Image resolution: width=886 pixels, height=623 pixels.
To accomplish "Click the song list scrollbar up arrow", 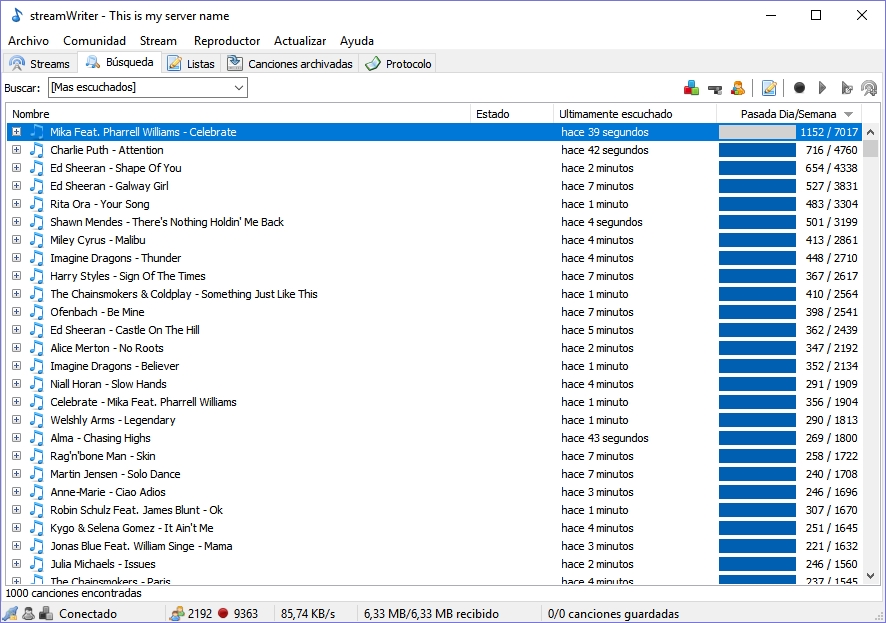I will coord(870,132).
